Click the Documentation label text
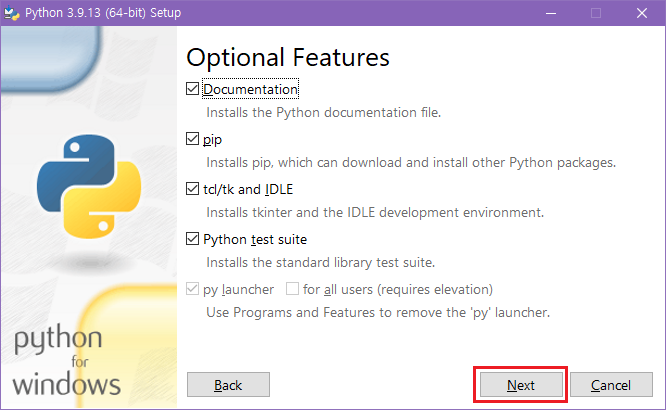 coord(250,89)
